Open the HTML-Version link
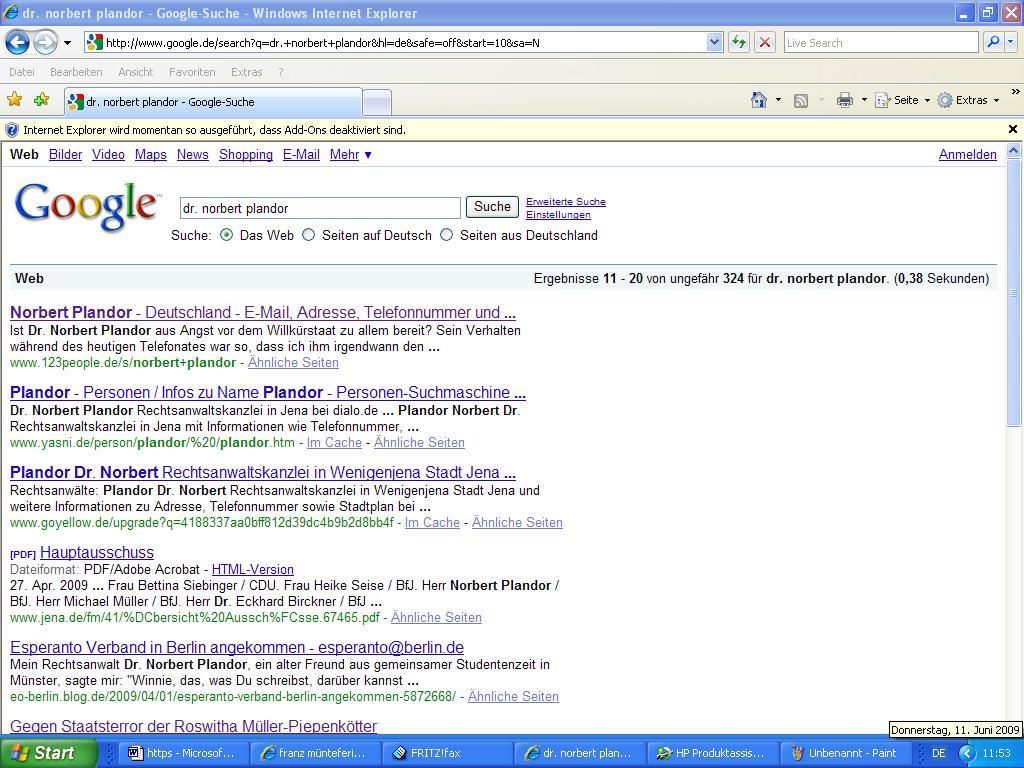The height and width of the screenshot is (768, 1024). 253,569
